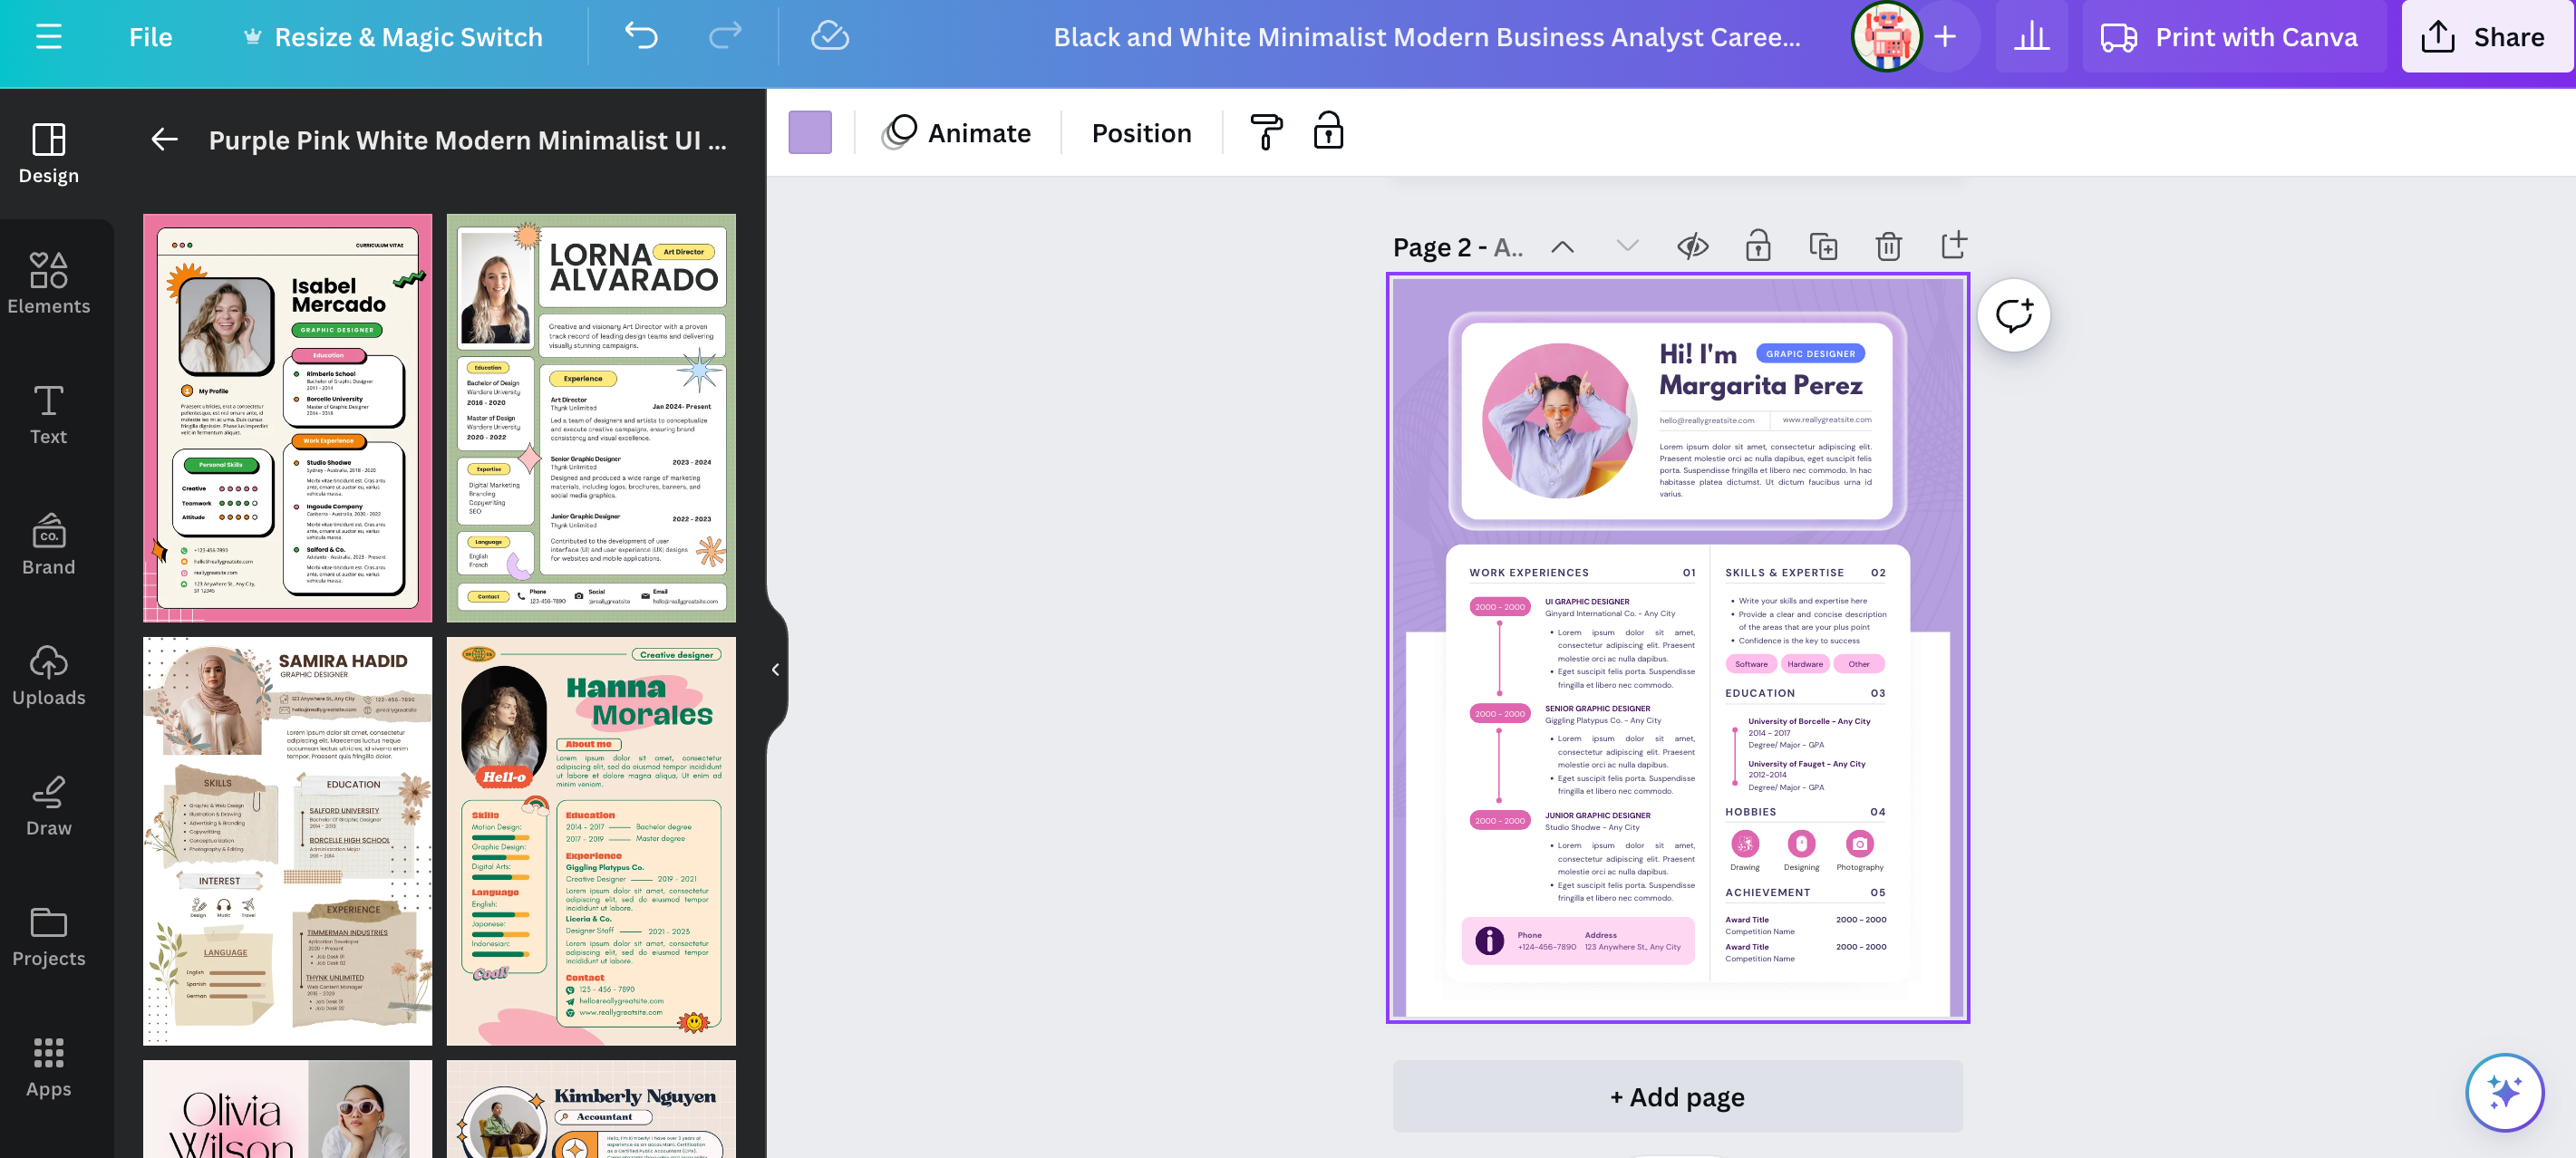Open the Text tab
The width and height of the screenshot is (2576, 1158).
click(x=49, y=414)
